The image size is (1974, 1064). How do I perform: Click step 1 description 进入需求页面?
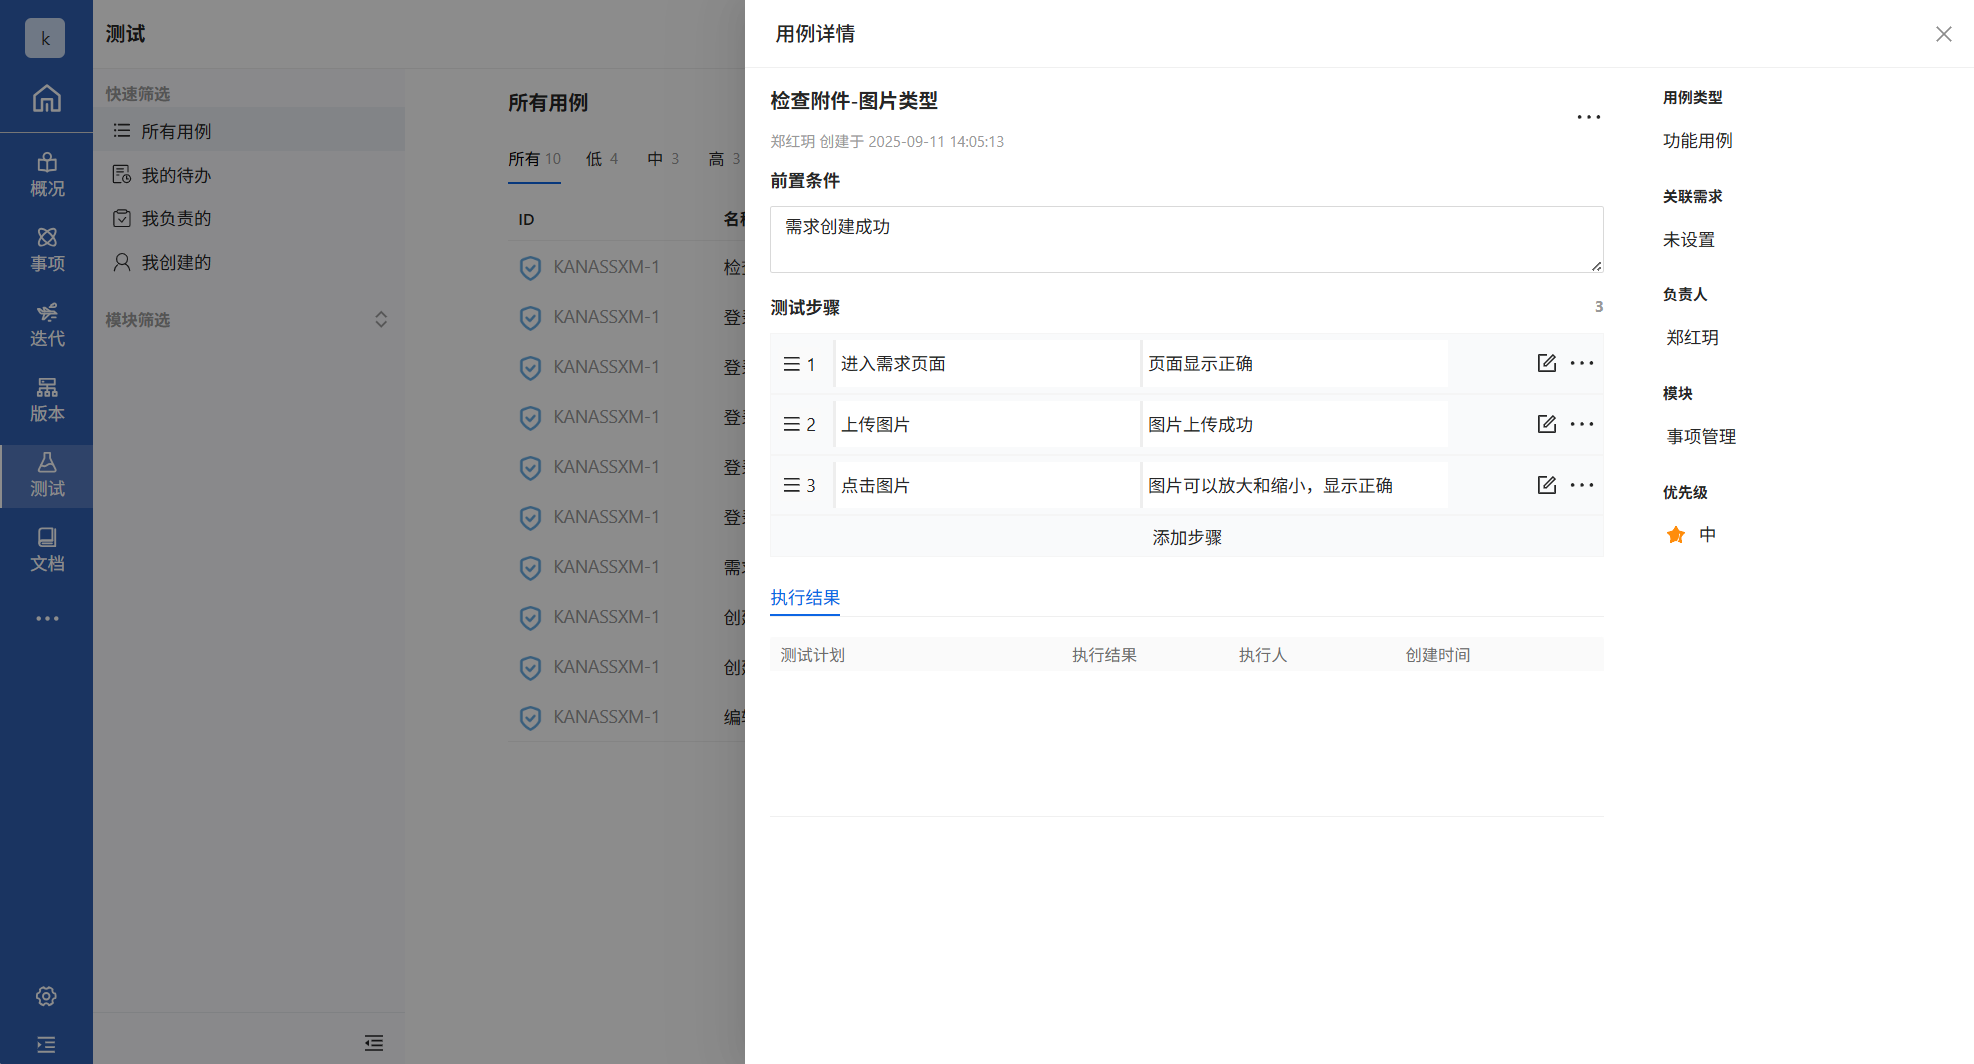click(987, 364)
